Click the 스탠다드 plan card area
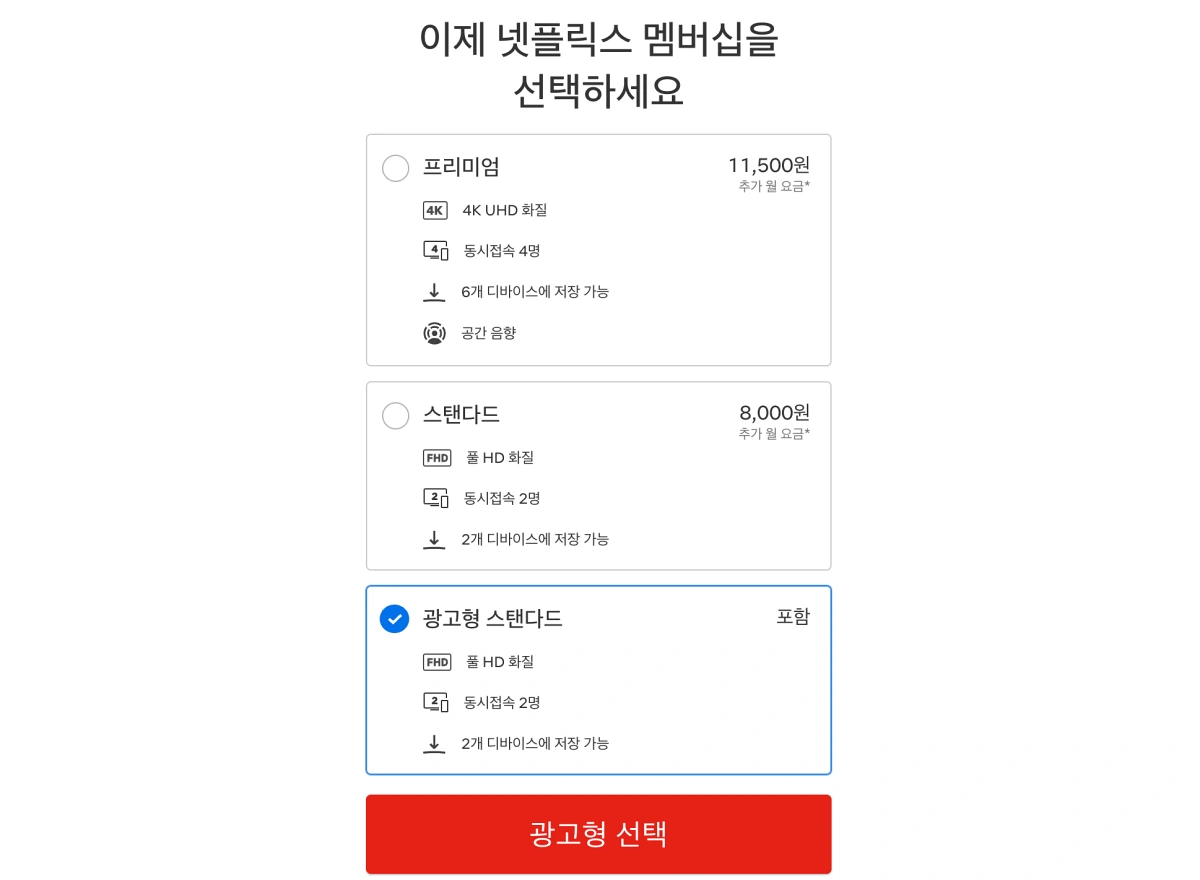Viewport: 1200px width, 880px height. click(x=598, y=475)
